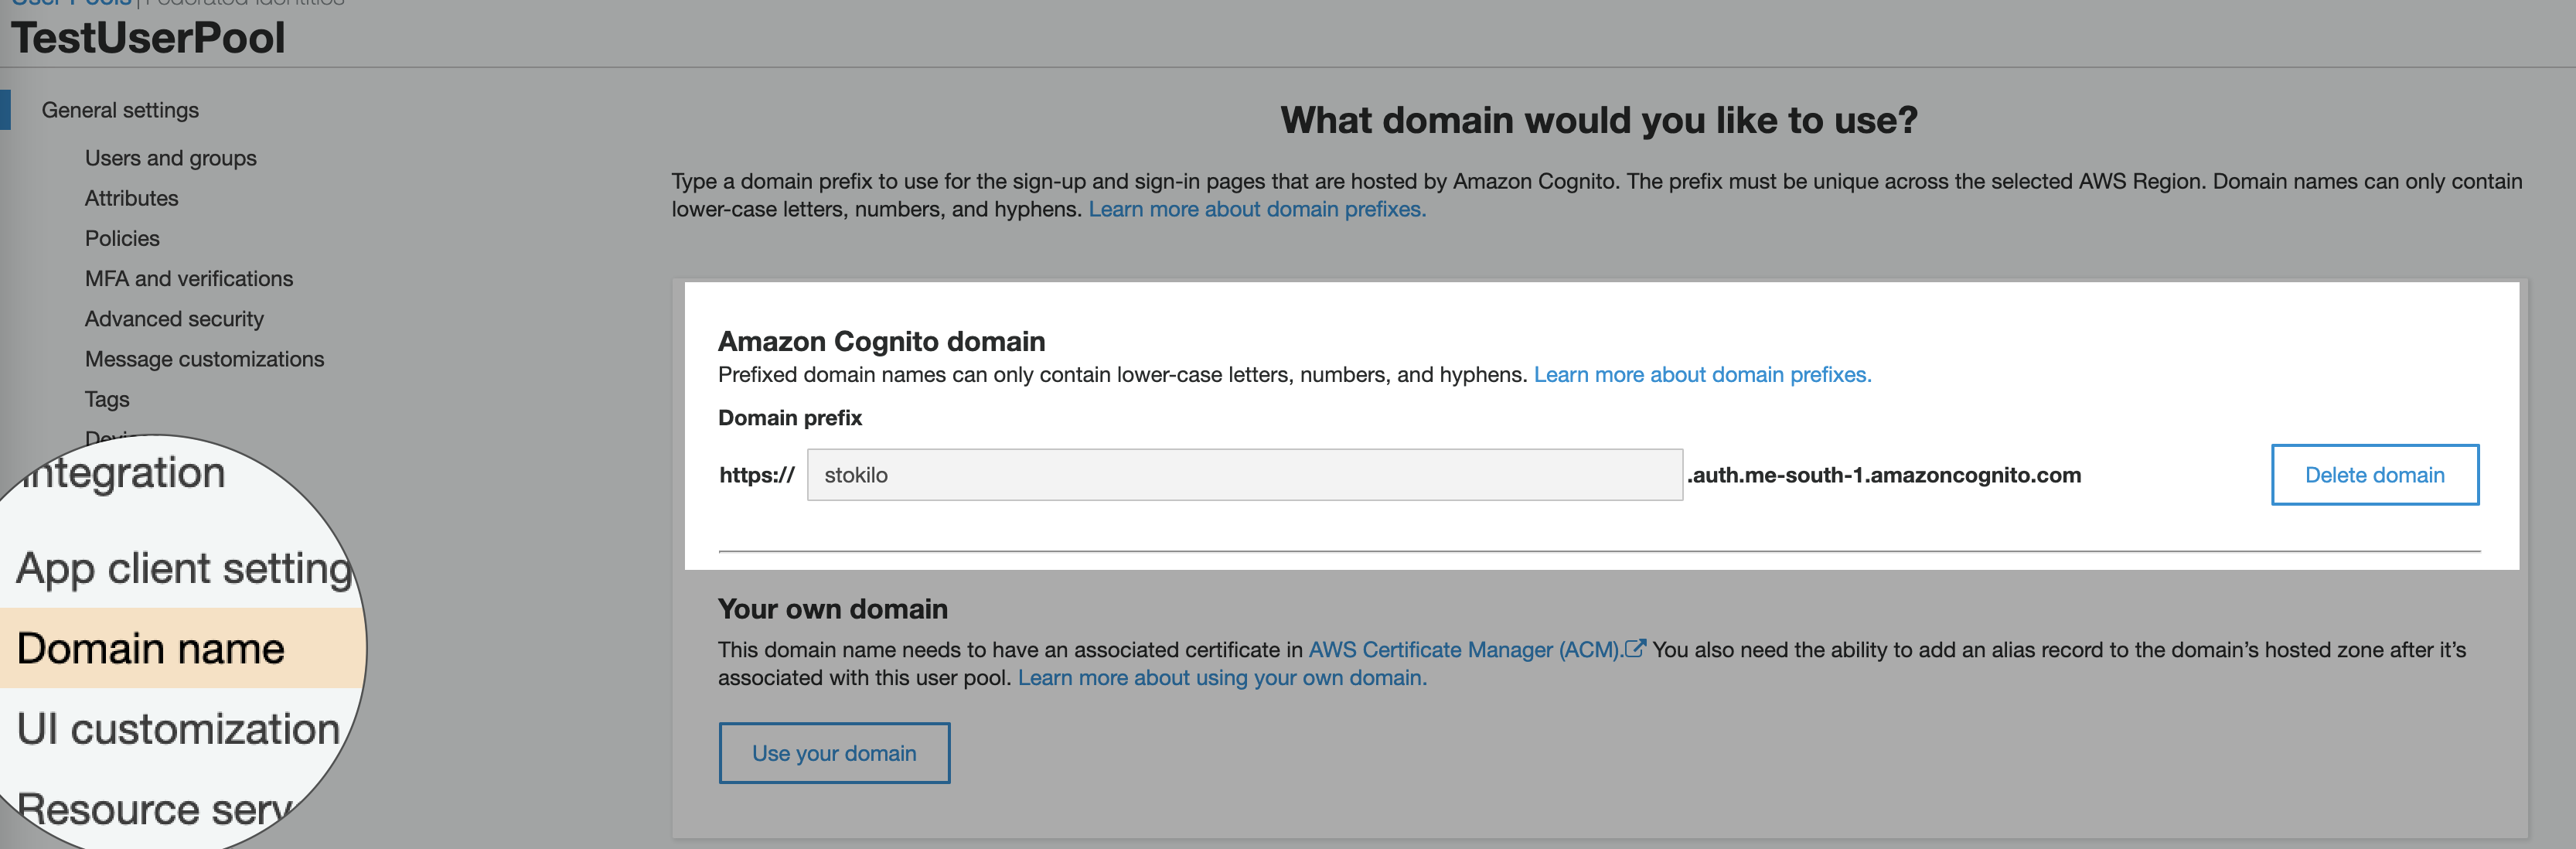Go to Users and groups
The image size is (2576, 849).
click(170, 158)
